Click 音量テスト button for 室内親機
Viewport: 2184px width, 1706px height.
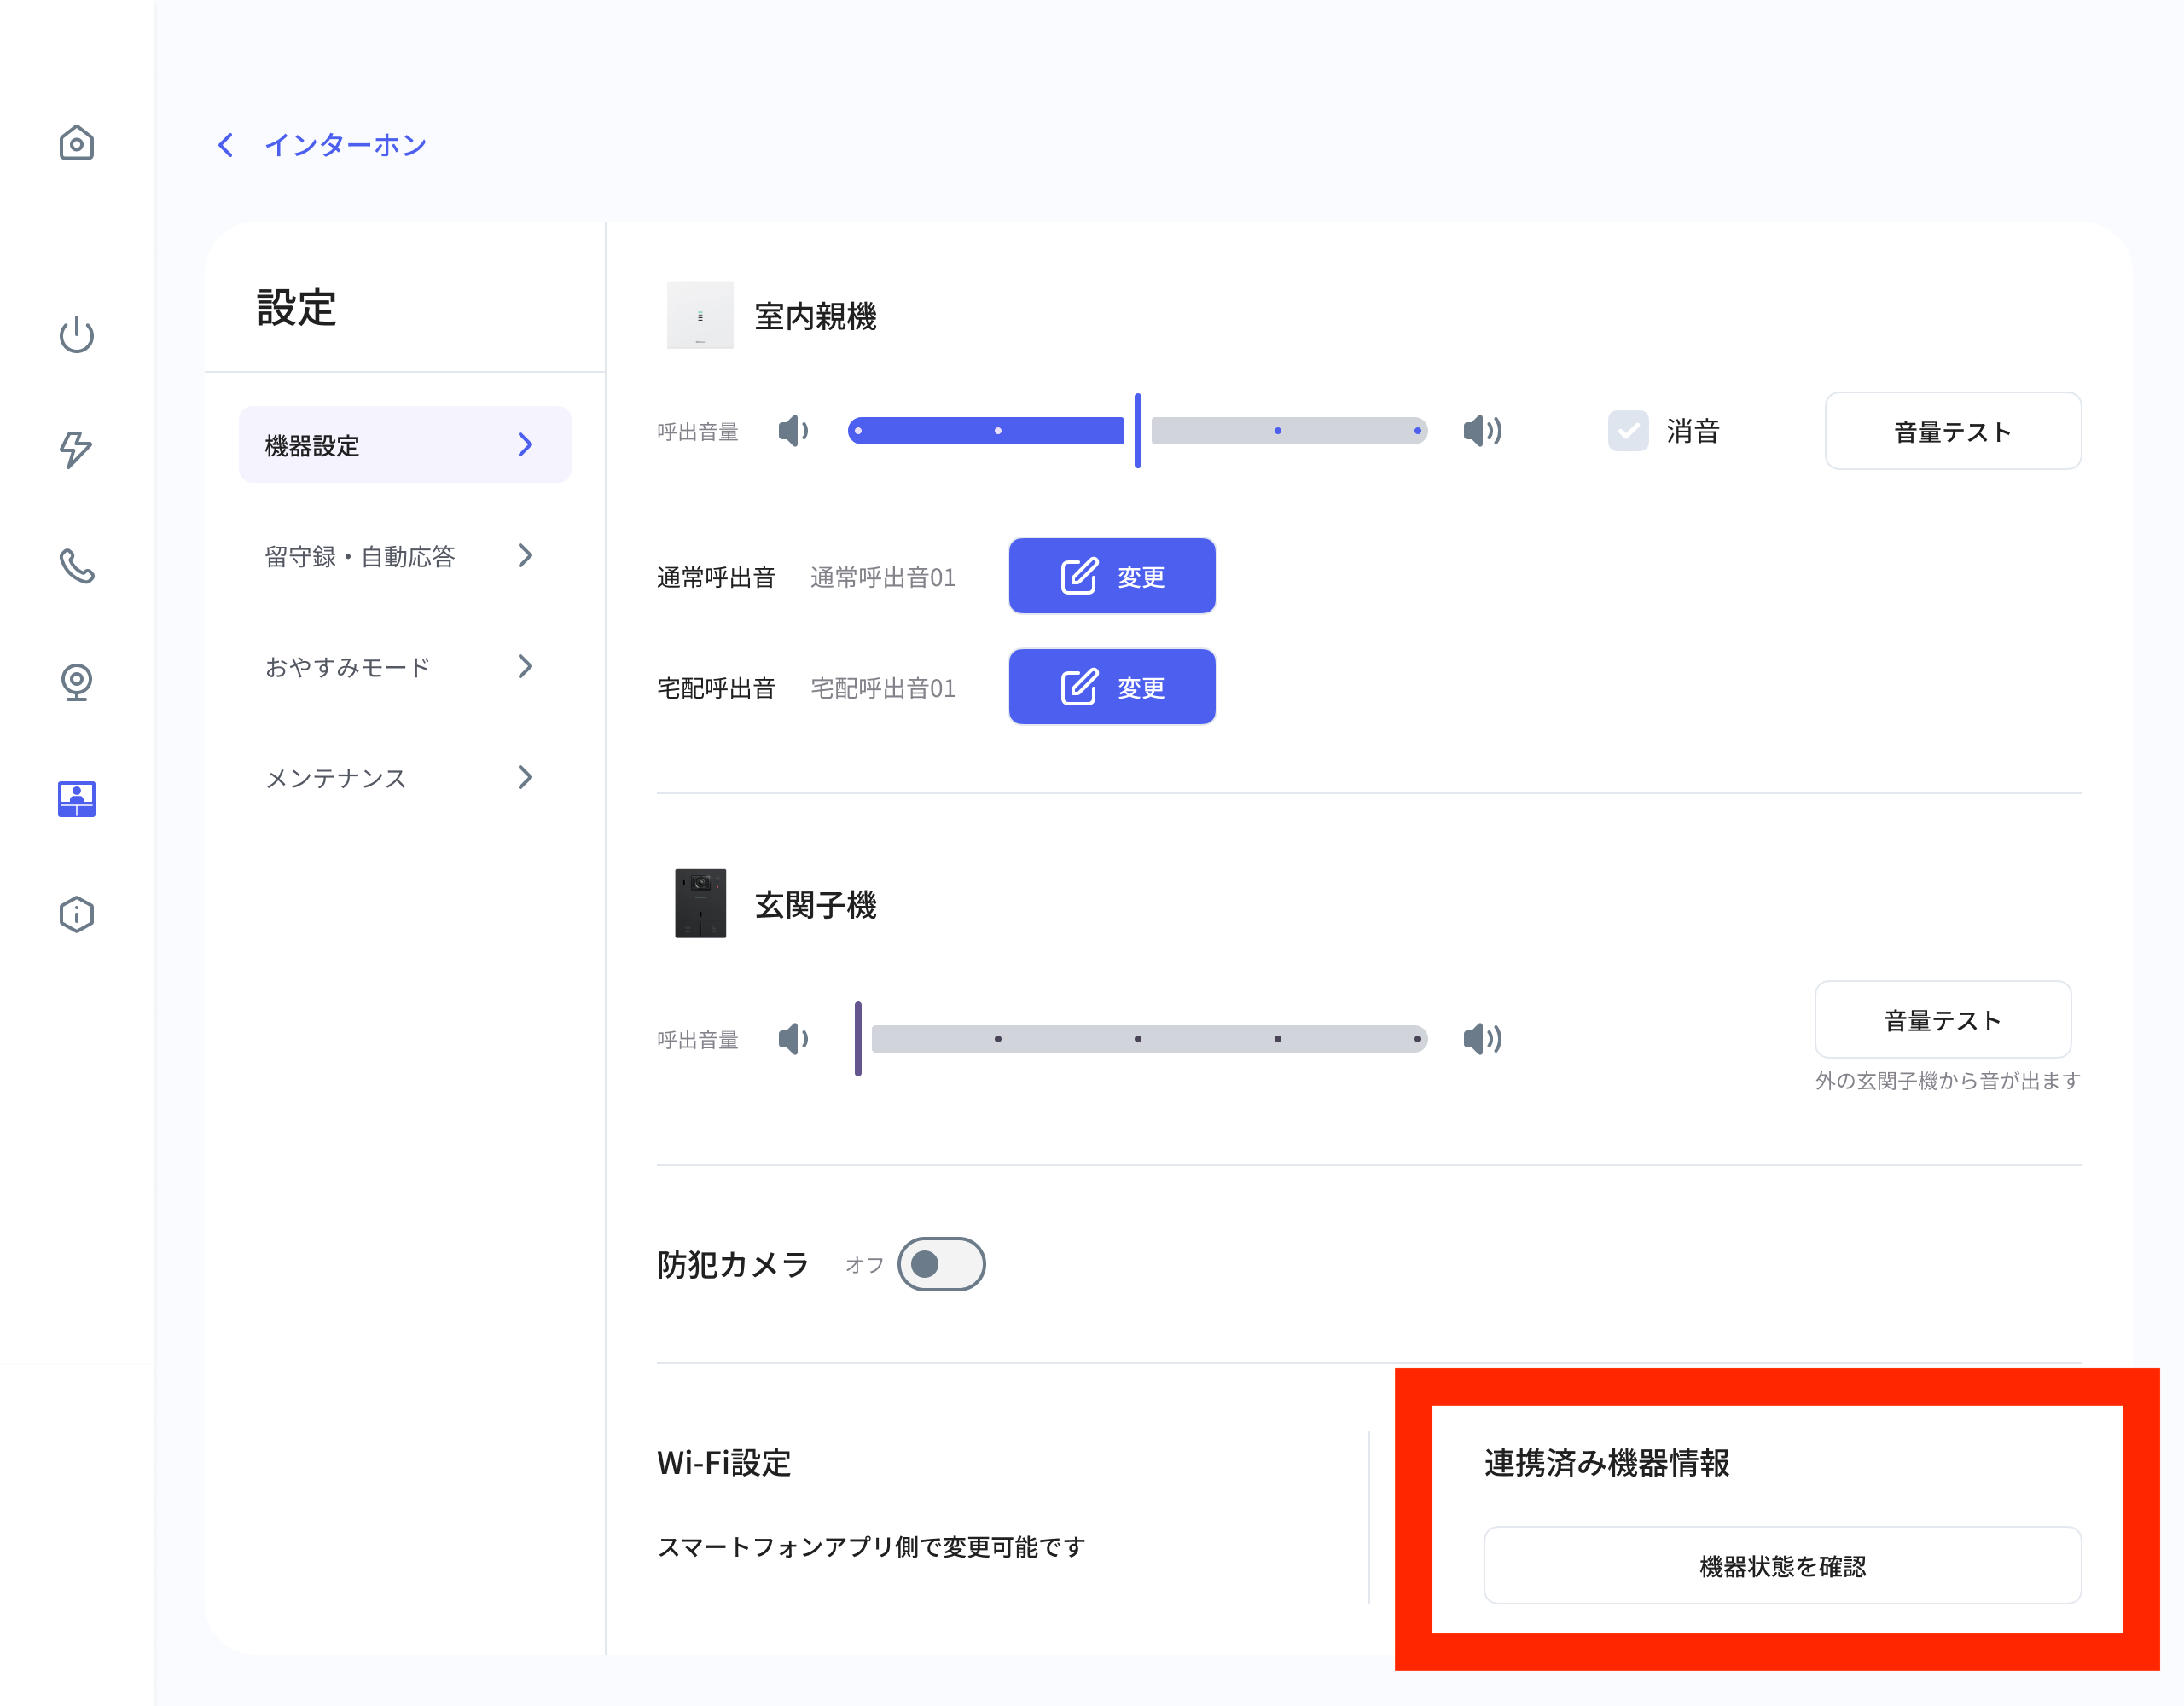(1953, 431)
